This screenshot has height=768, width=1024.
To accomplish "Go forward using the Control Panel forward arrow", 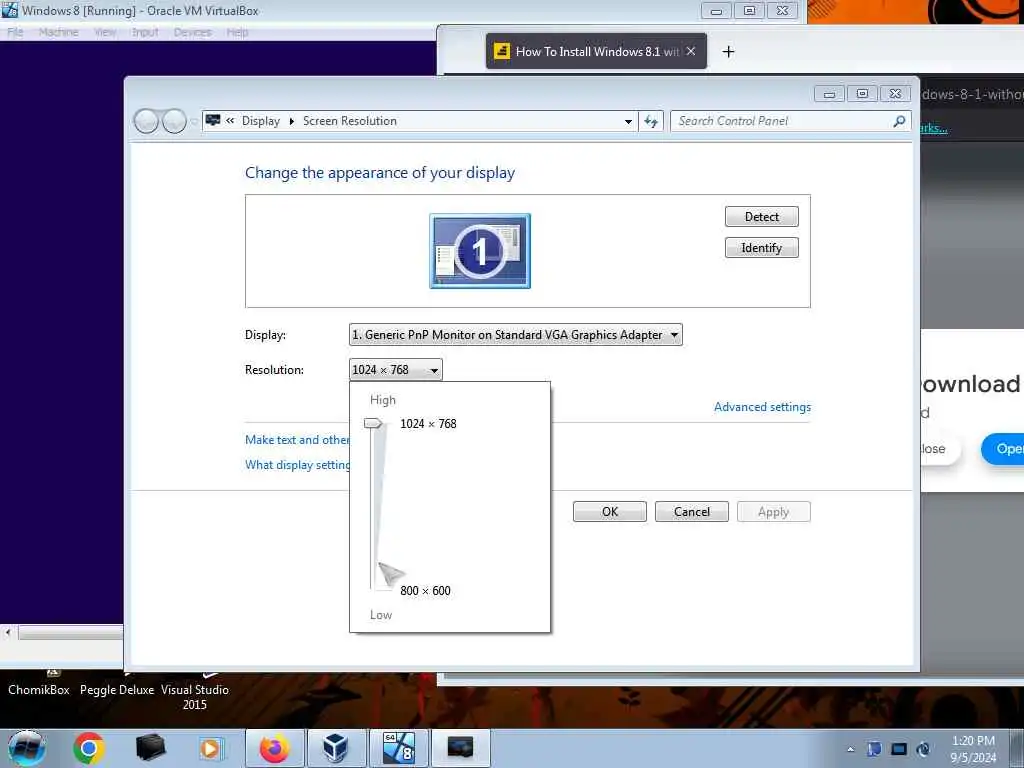I will 174,121.
